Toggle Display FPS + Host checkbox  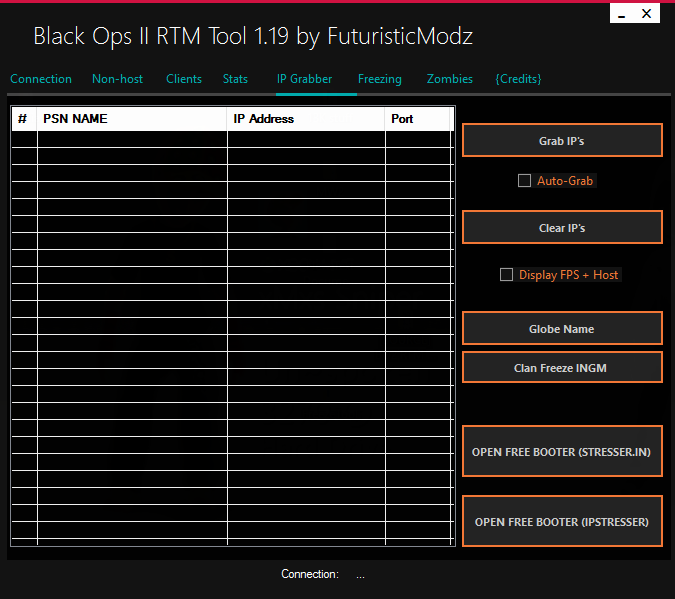[x=506, y=274]
